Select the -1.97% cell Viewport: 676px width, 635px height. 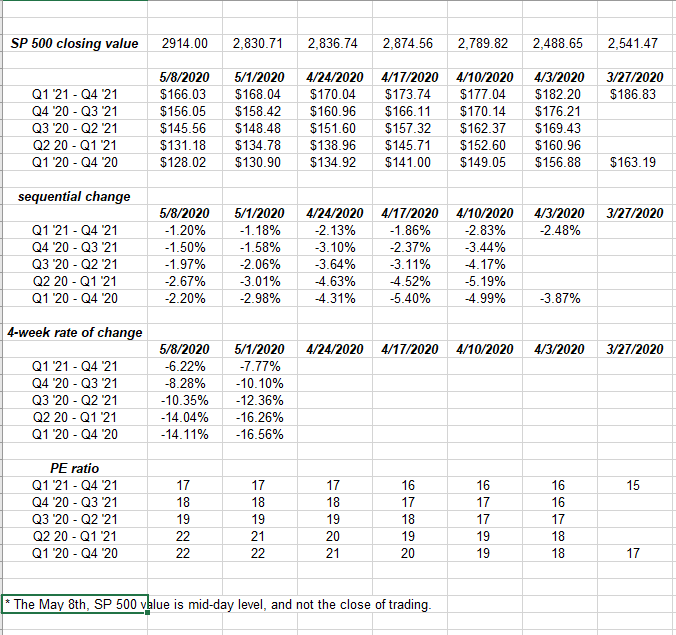click(x=185, y=265)
